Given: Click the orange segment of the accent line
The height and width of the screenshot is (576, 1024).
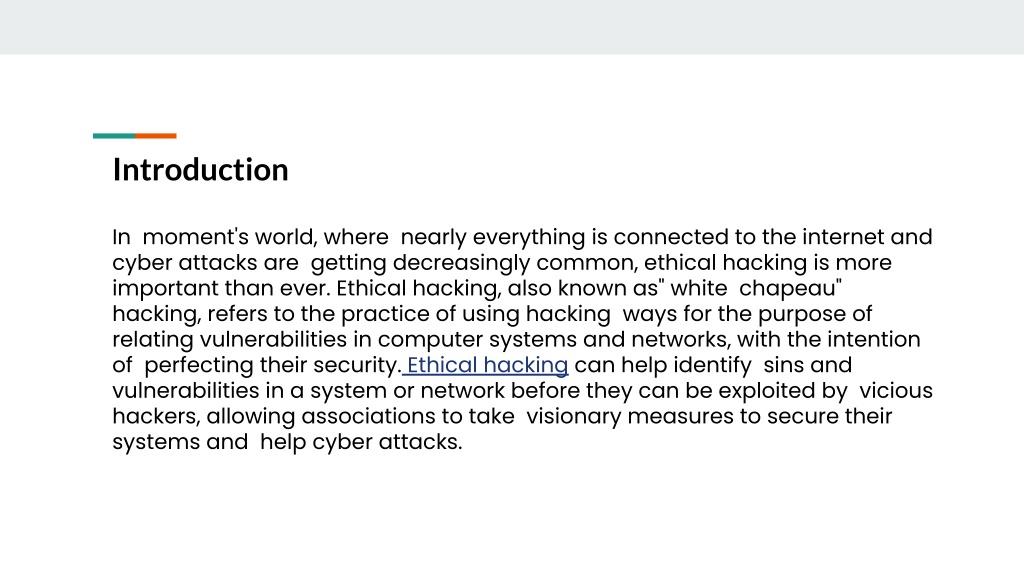Looking at the screenshot, I should pyautogui.click(x=155, y=136).
